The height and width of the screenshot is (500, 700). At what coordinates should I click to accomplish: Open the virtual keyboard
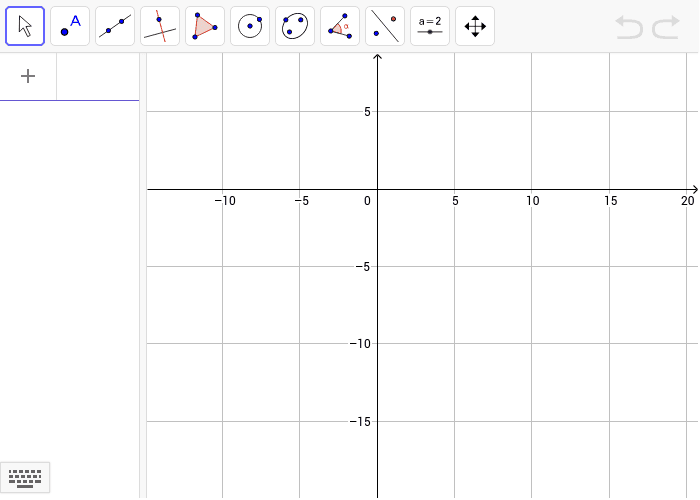point(25,478)
